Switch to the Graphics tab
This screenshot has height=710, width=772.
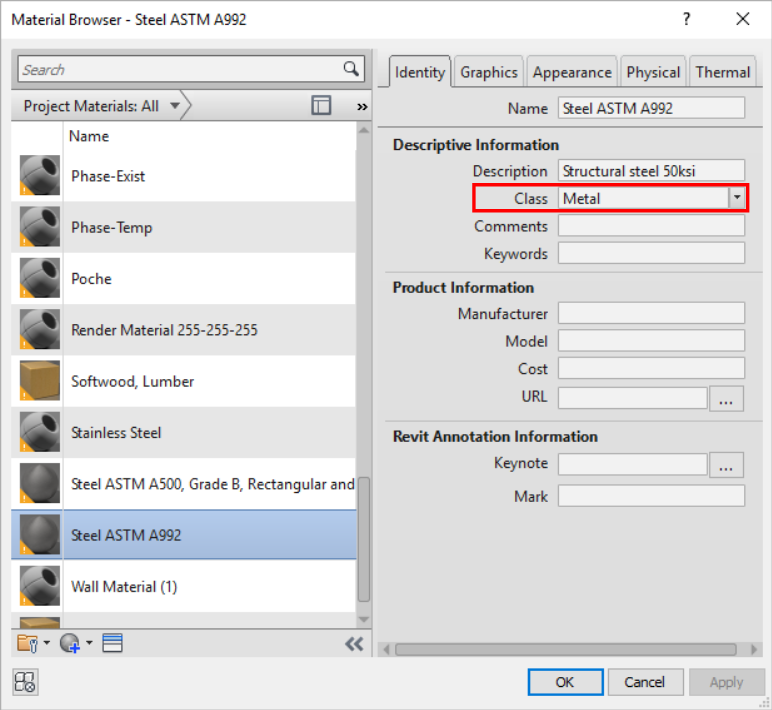(489, 72)
